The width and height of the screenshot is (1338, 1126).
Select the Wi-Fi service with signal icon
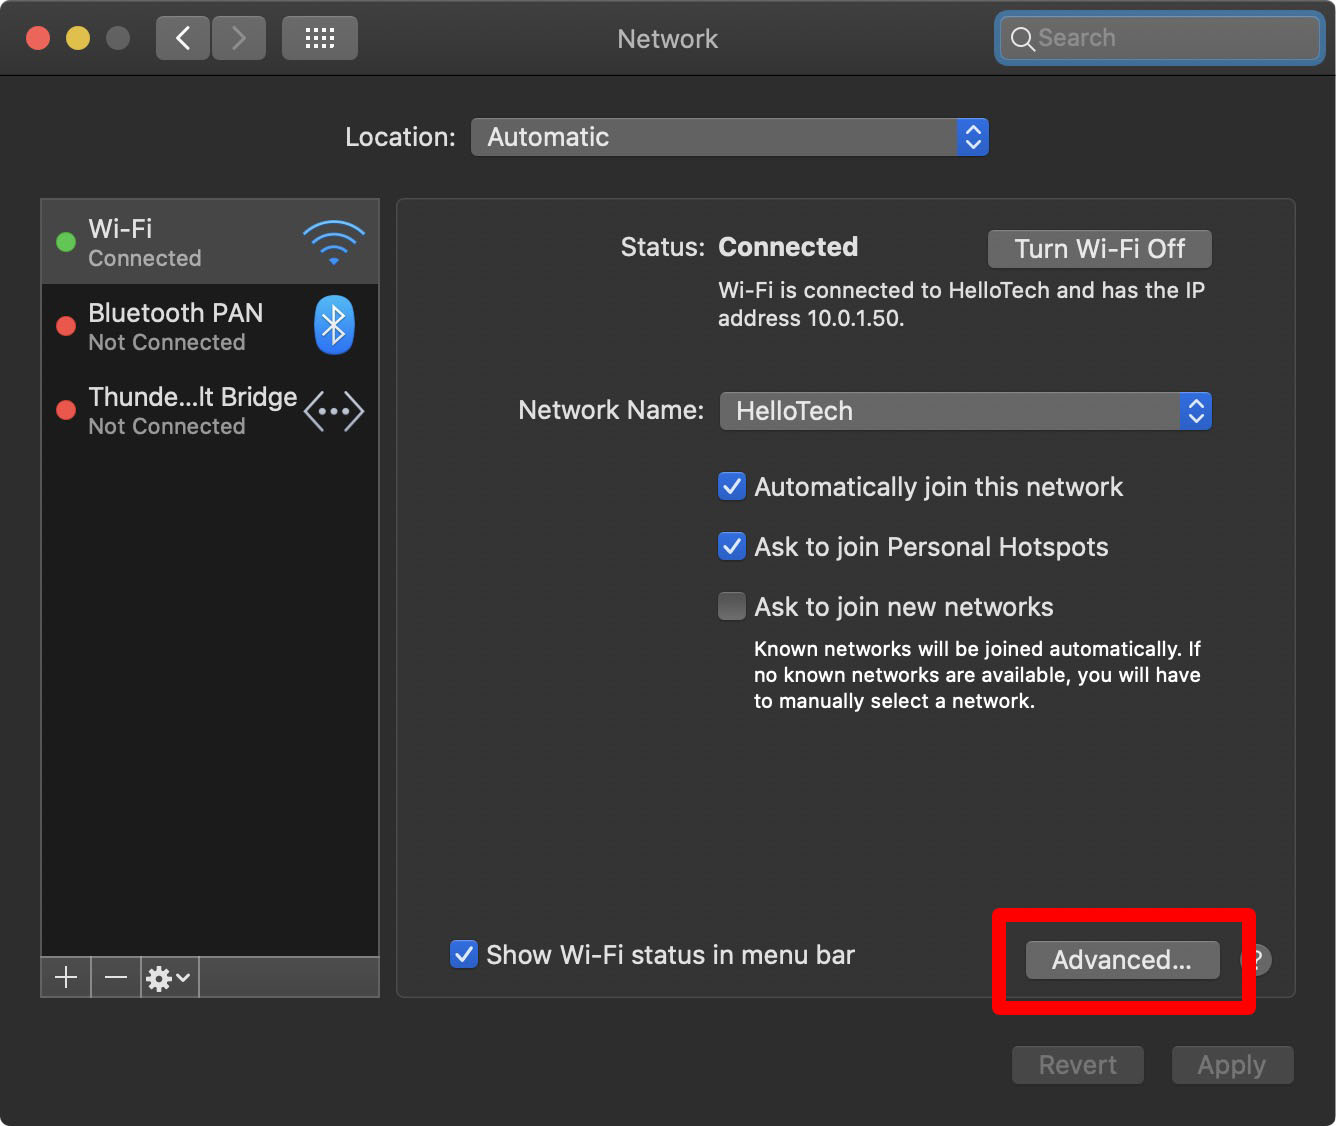coord(333,240)
